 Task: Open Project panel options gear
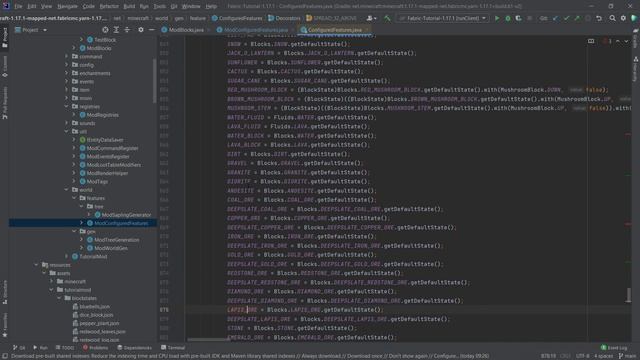pyautogui.click(x=141, y=30)
